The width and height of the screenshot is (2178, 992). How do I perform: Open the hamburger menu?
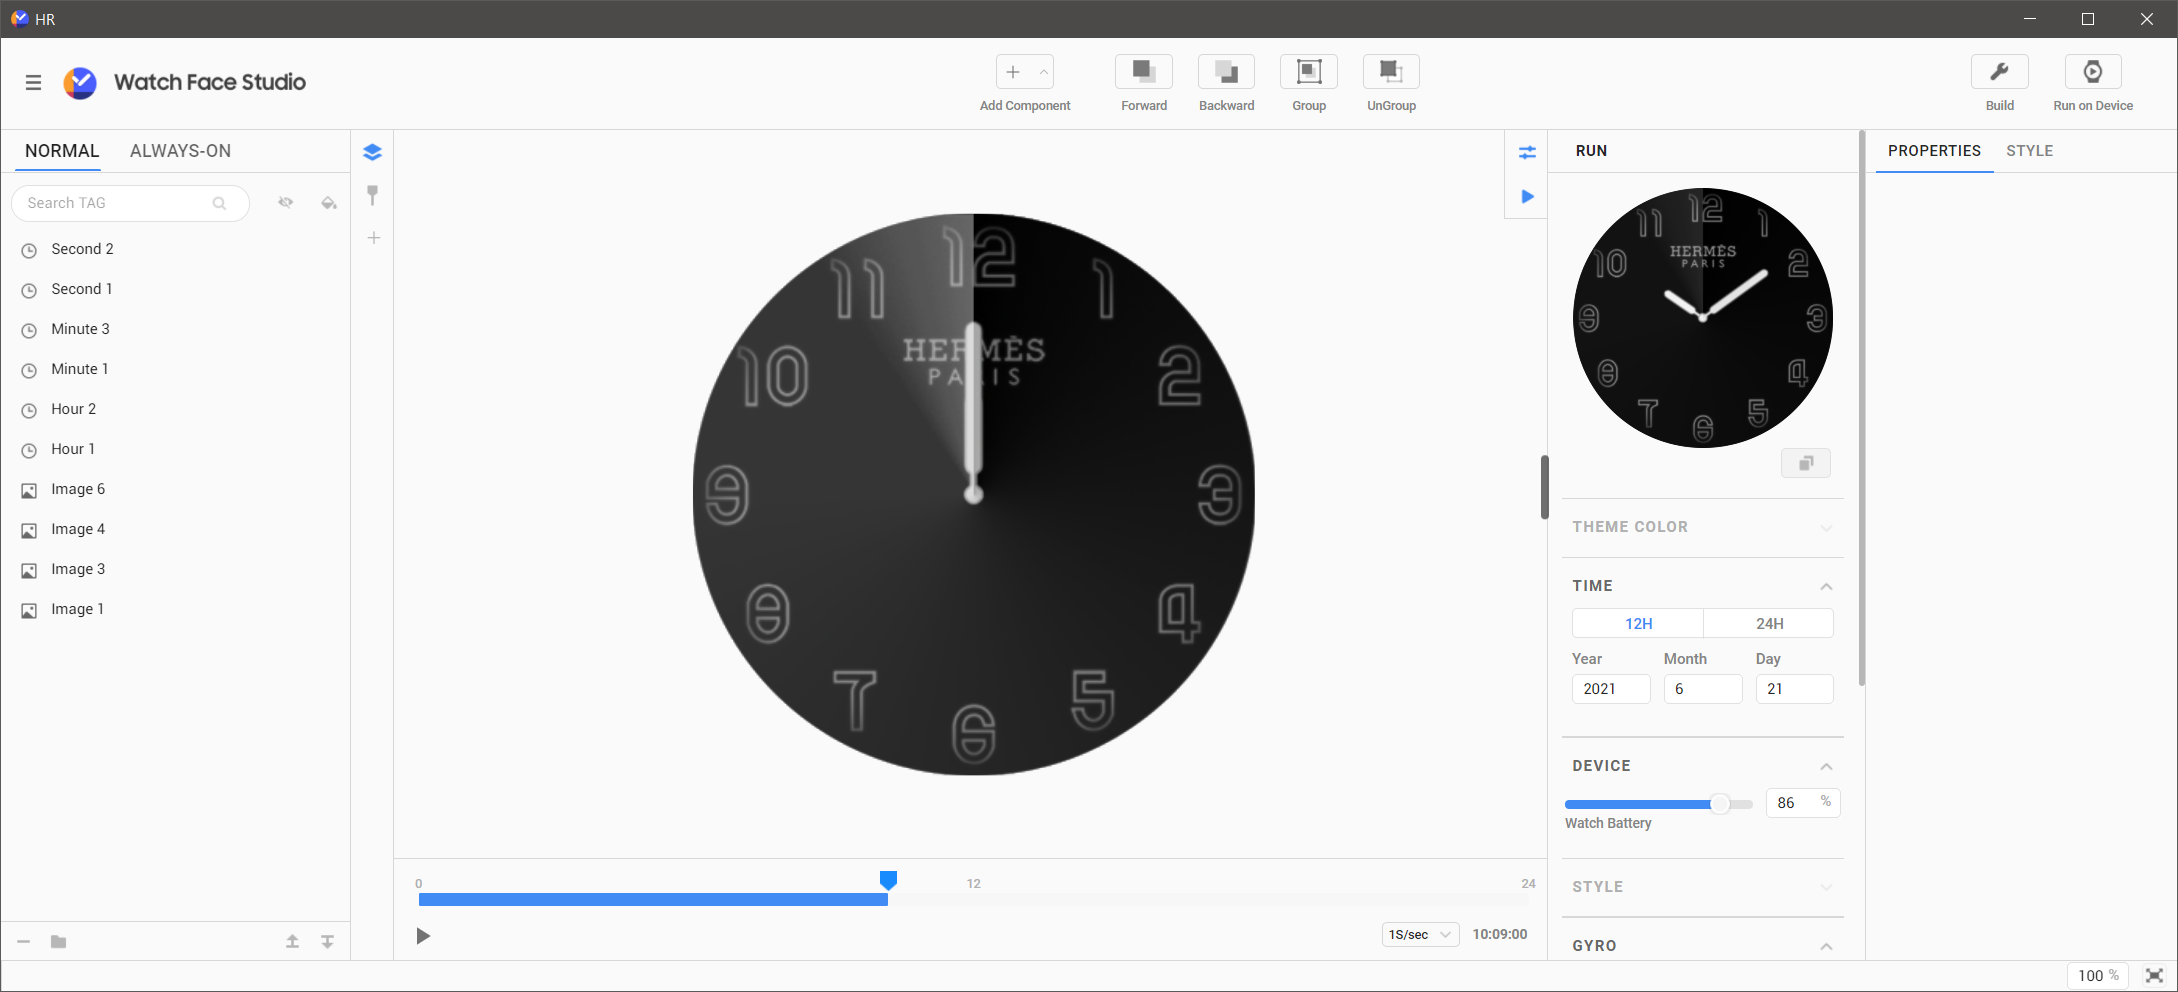(34, 83)
